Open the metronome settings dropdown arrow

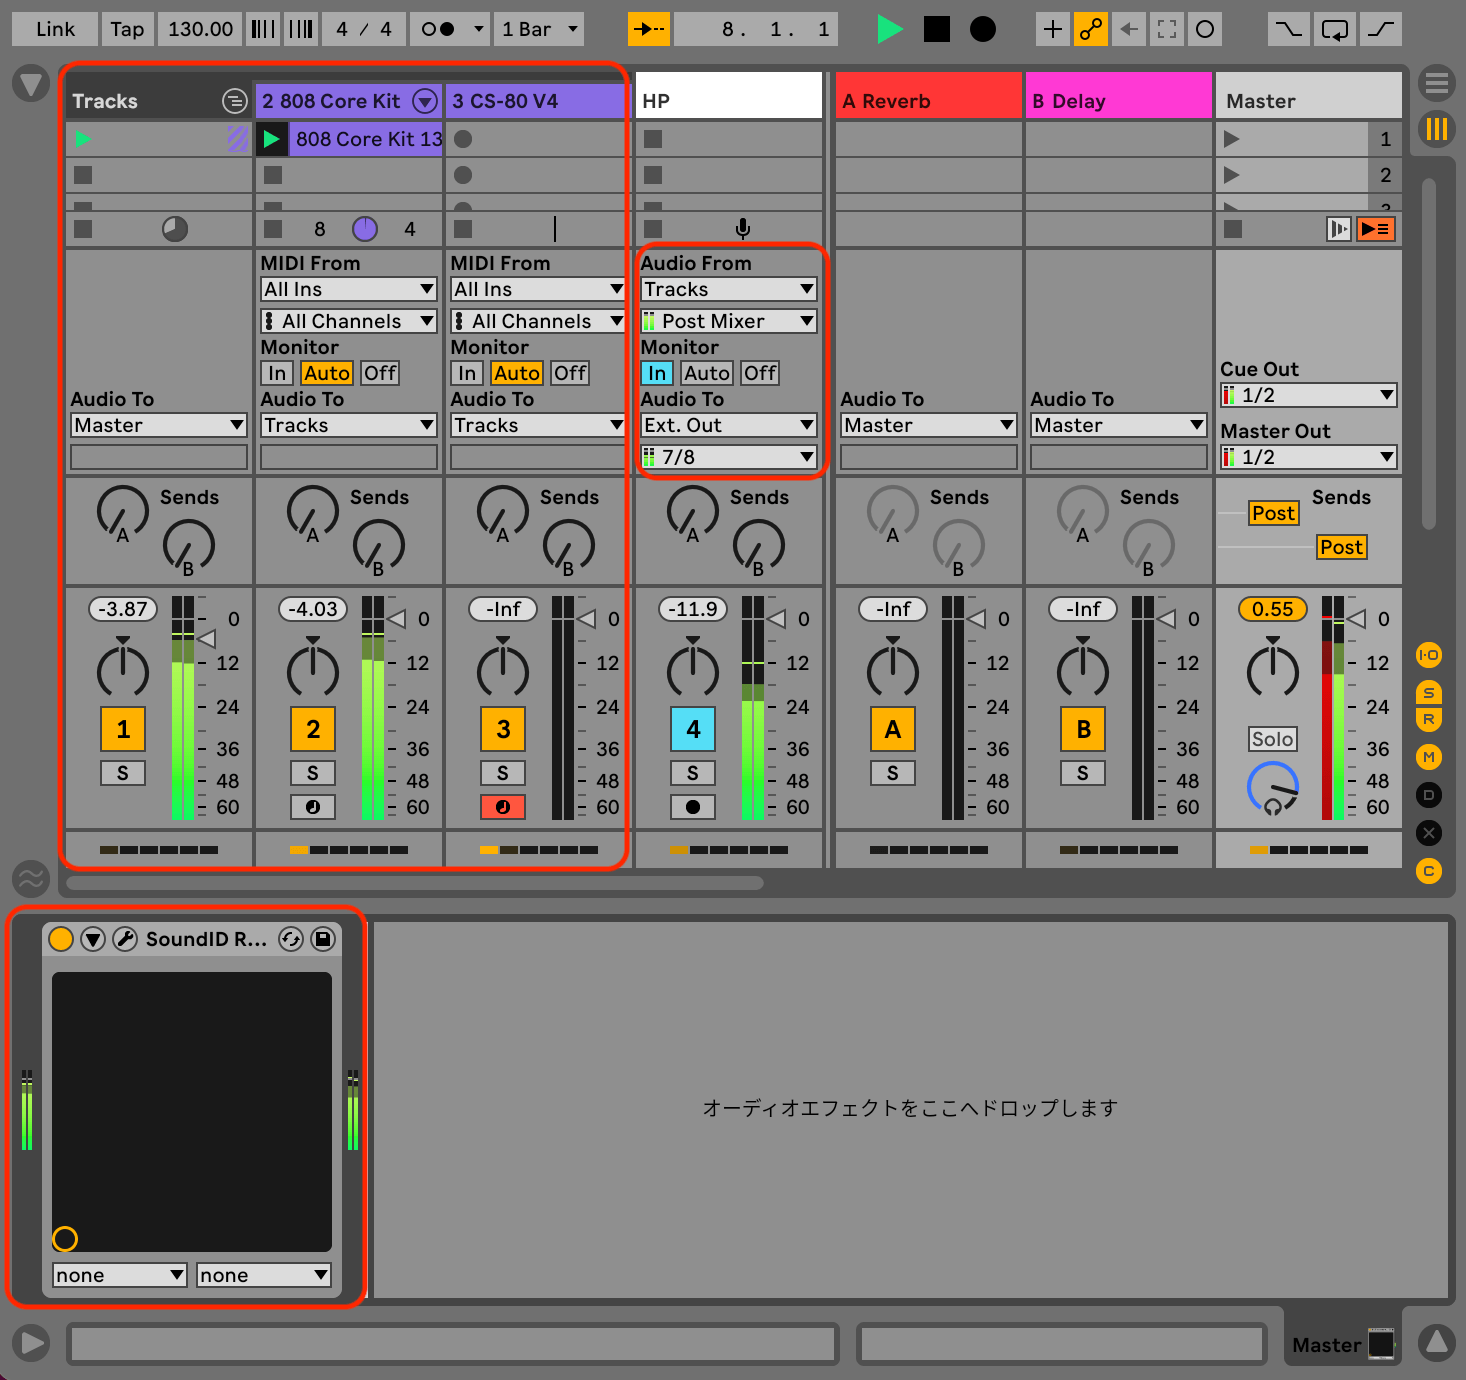tap(479, 29)
